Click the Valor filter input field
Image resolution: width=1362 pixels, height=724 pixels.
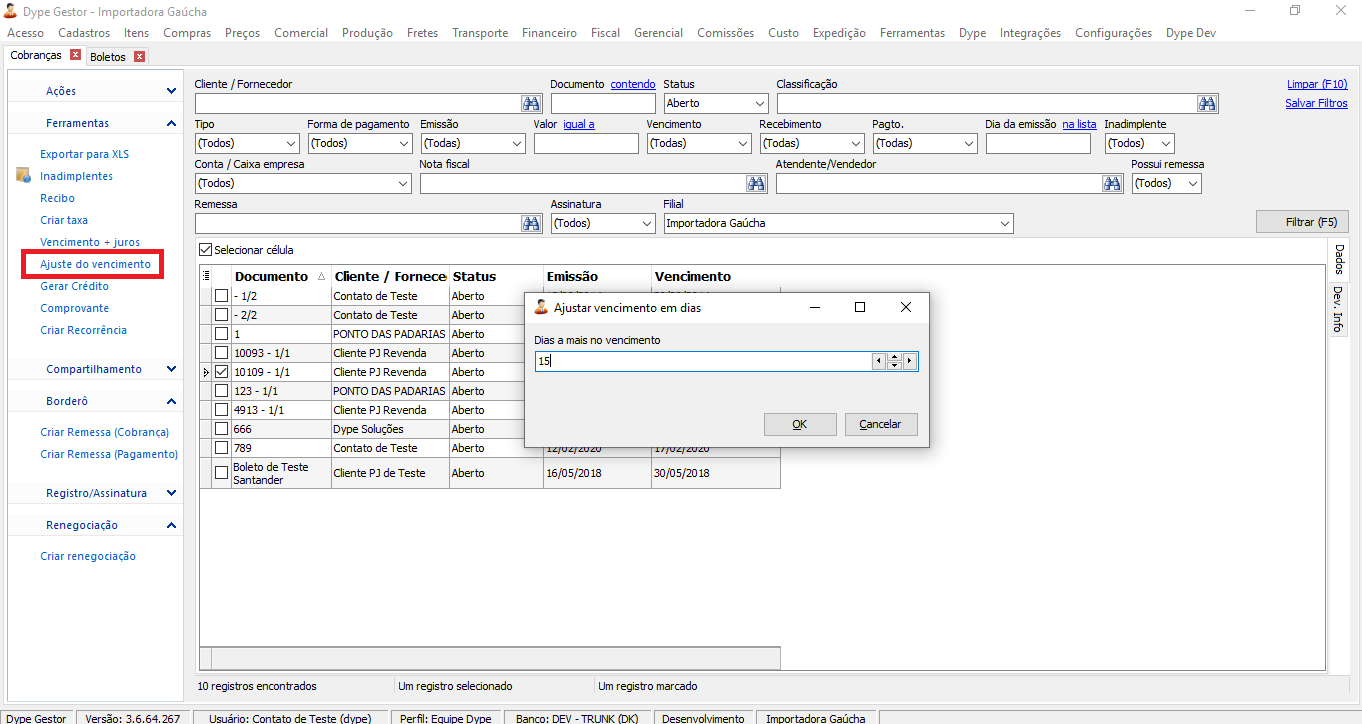point(586,143)
